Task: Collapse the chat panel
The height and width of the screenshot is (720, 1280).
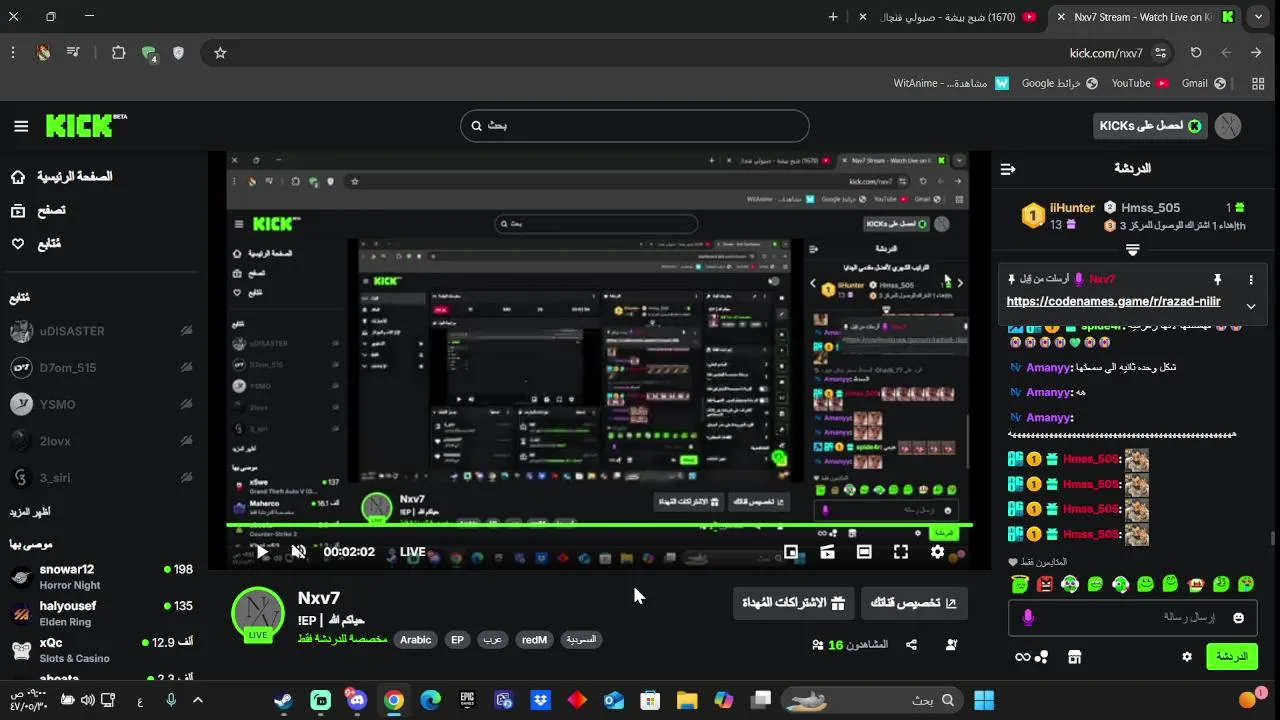Action: (x=1008, y=169)
